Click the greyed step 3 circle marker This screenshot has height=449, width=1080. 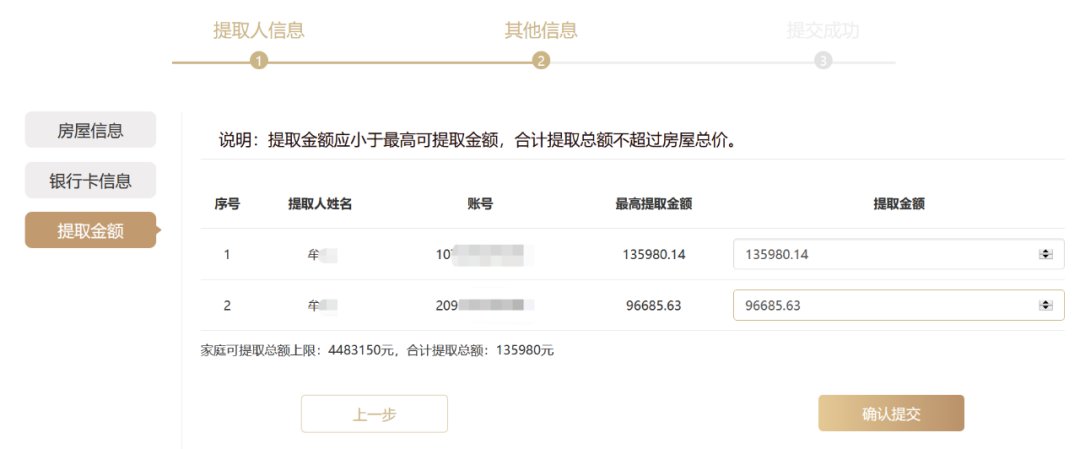[823, 61]
